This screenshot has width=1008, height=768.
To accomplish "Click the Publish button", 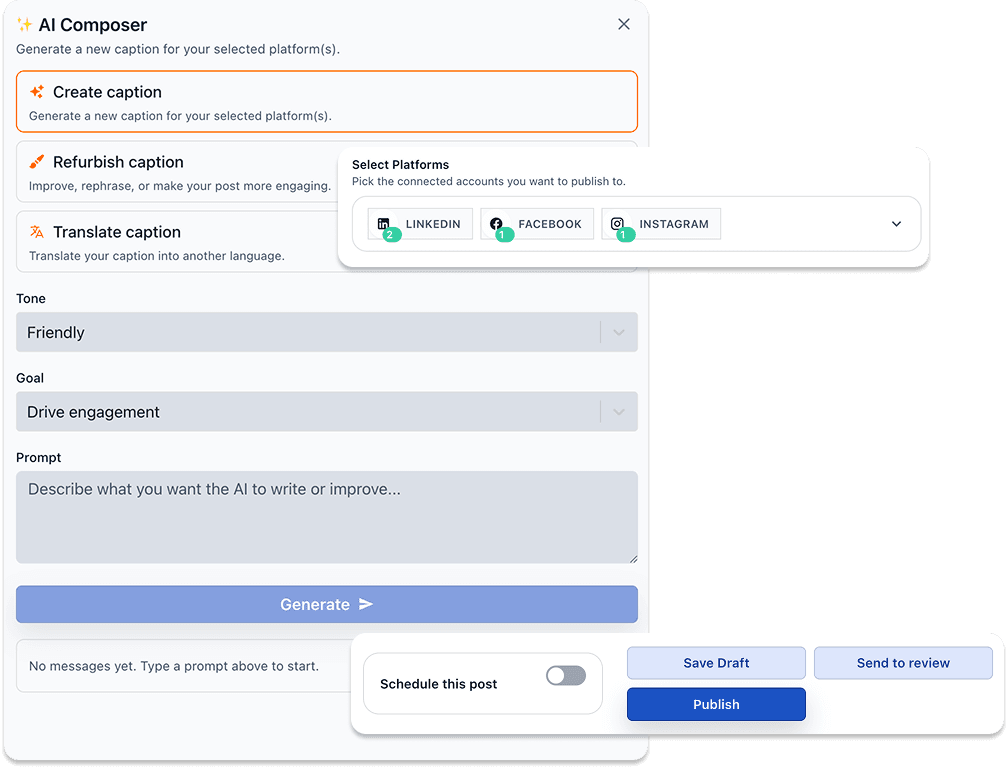I will (x=716, y=705).
